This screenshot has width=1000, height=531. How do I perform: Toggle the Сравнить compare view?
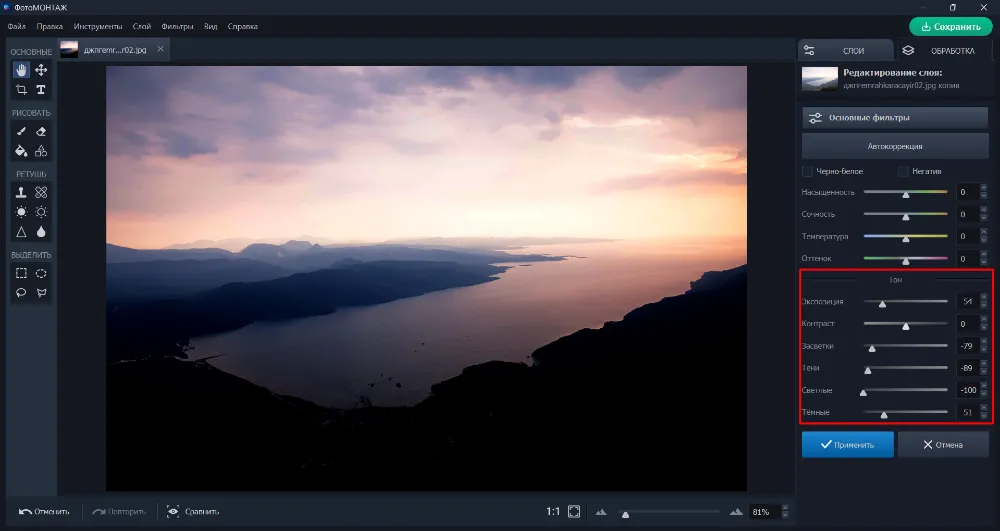tap(193, 511)
